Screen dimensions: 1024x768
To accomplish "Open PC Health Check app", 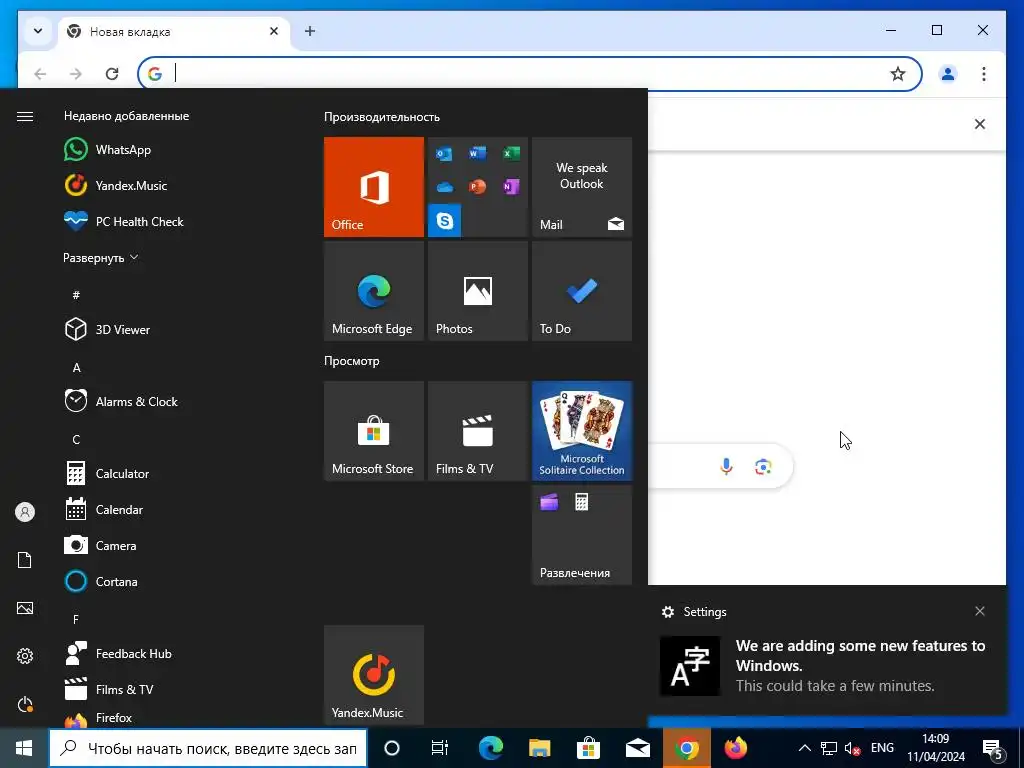I will [124, 221].
